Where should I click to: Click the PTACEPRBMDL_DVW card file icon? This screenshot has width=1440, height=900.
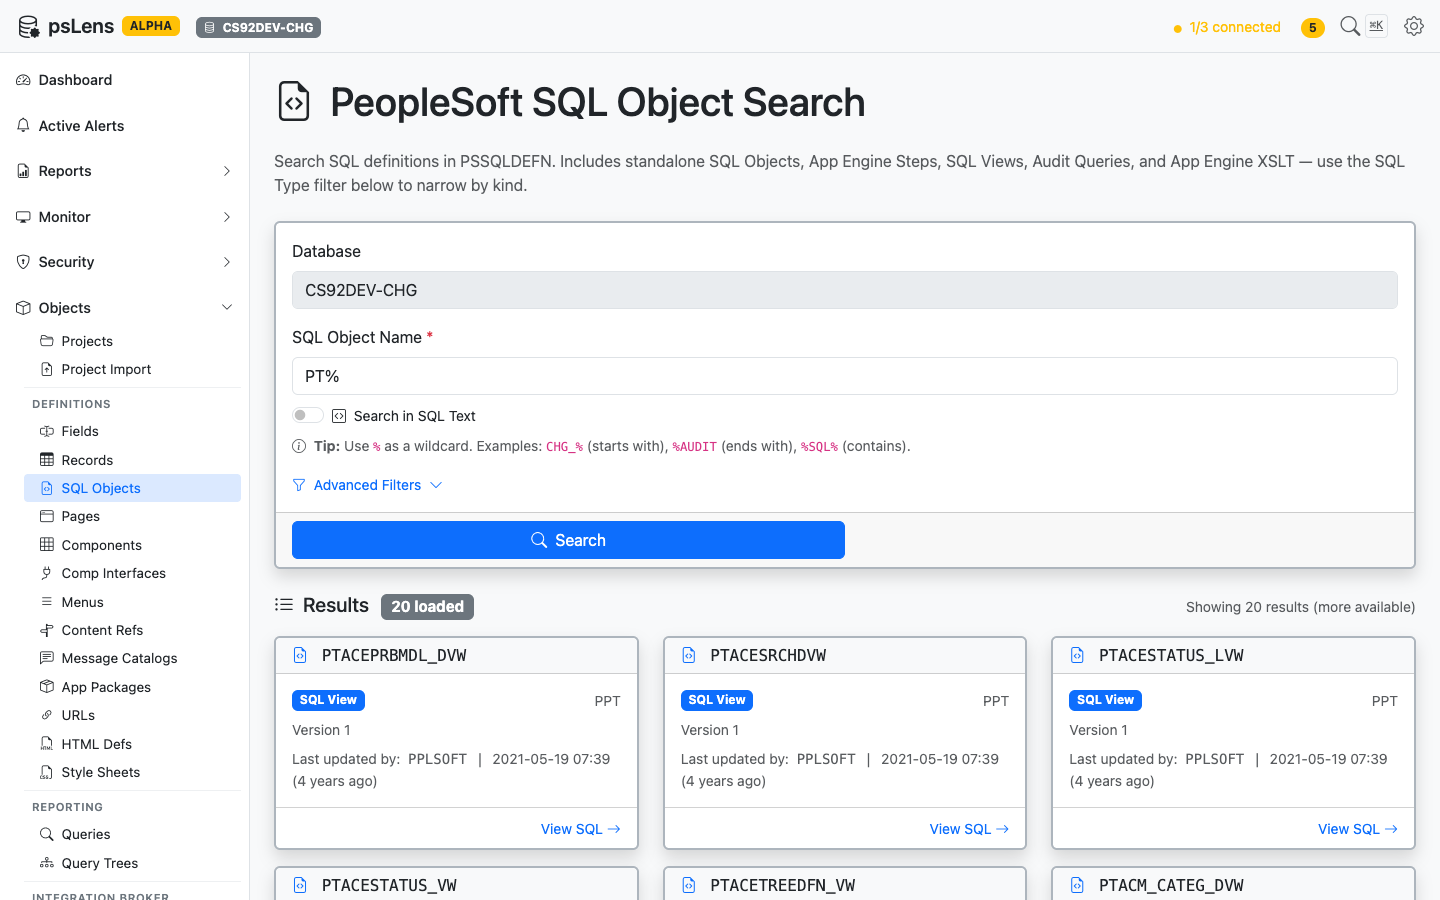(x=300, y=655)
